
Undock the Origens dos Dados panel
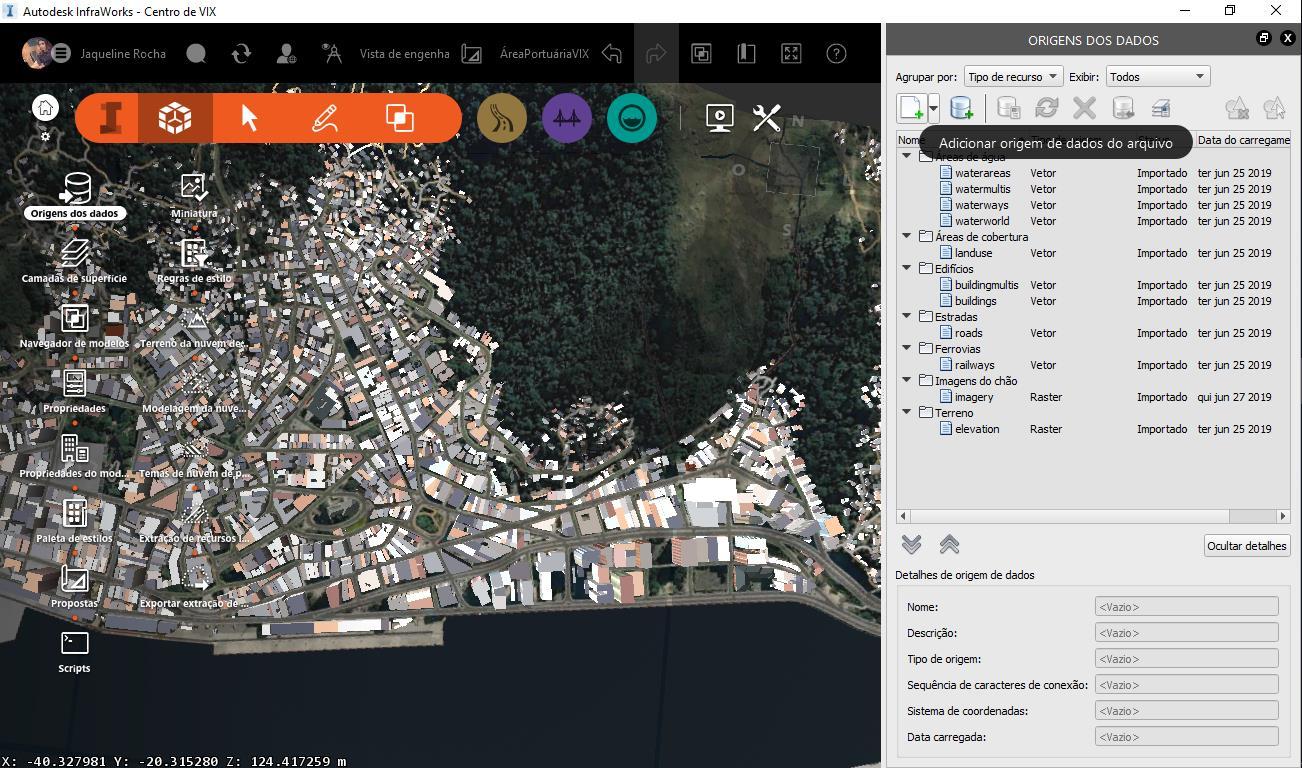1263,38
